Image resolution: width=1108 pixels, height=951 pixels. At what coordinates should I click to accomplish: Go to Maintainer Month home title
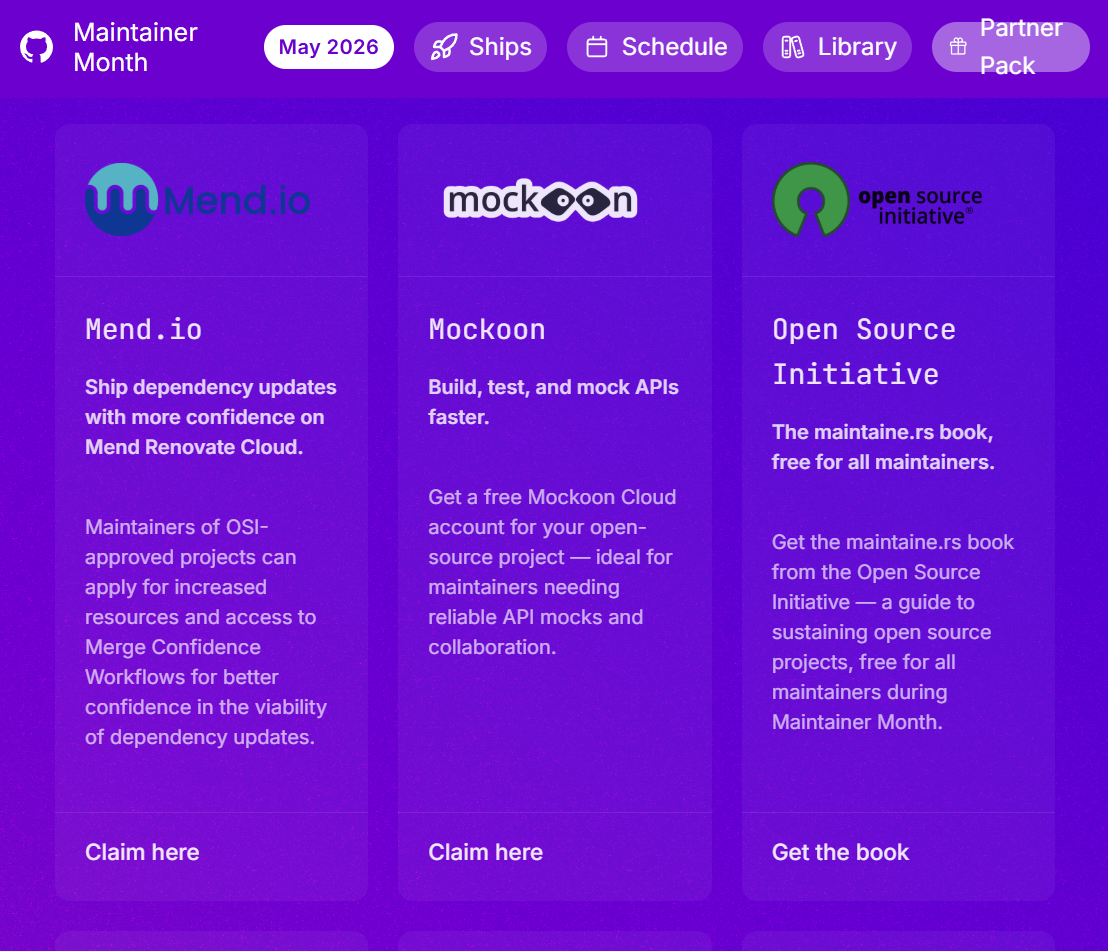tap(135, 47)
